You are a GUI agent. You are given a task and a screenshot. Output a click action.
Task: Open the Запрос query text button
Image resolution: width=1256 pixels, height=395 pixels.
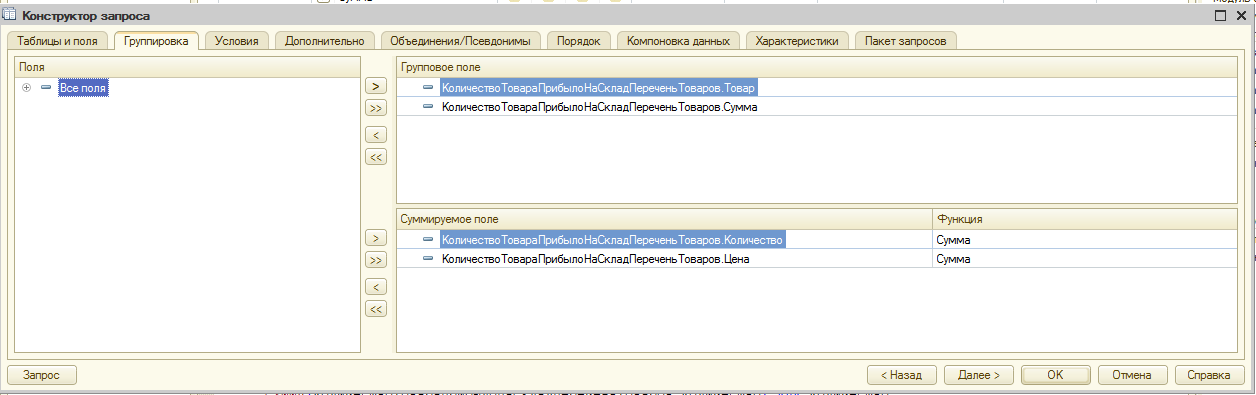coord(42,374)
